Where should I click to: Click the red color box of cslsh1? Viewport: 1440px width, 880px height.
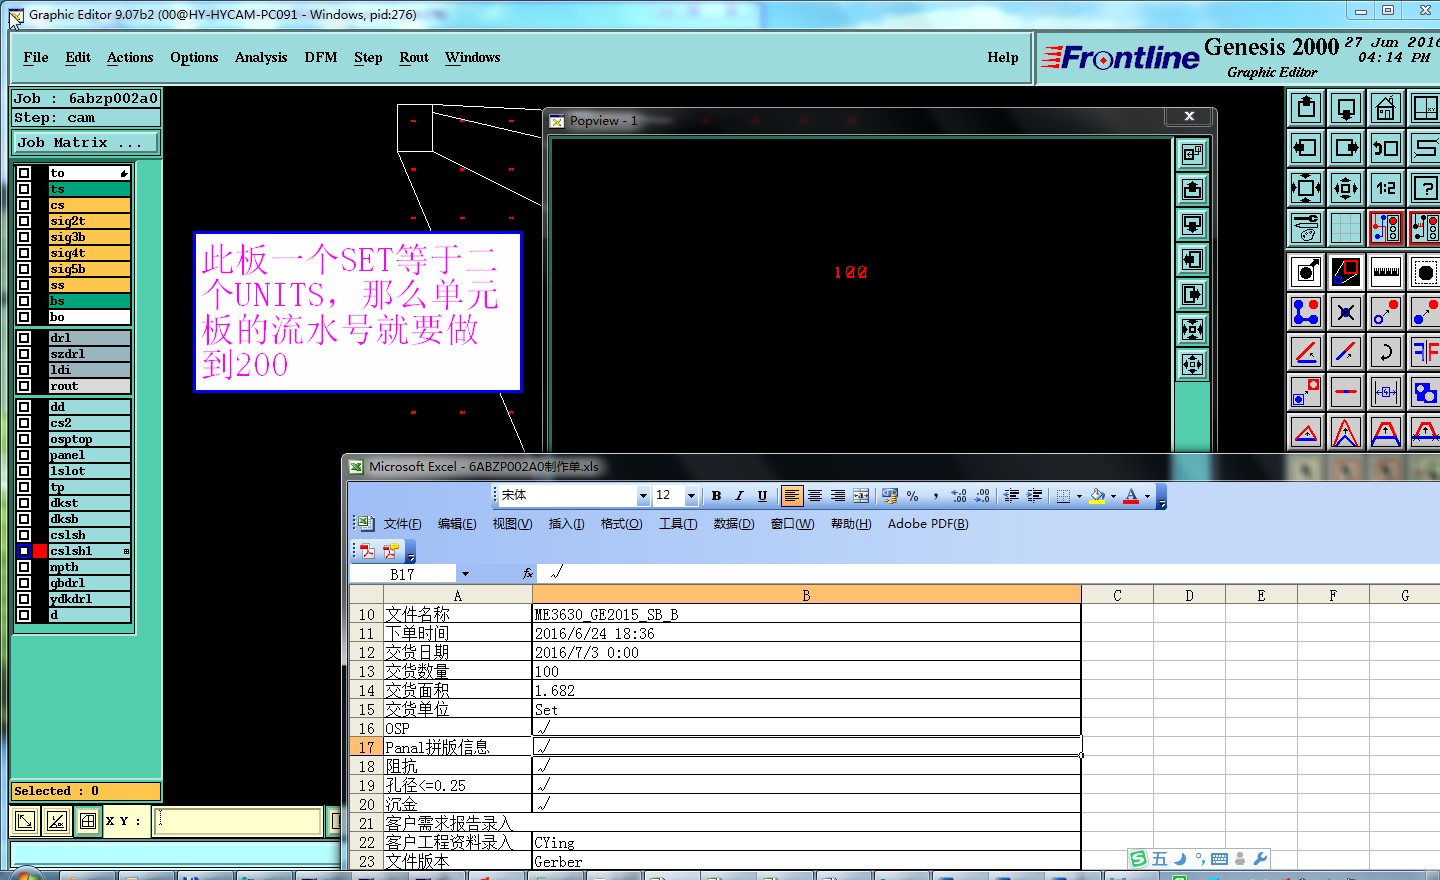click(x=40, y=551)
